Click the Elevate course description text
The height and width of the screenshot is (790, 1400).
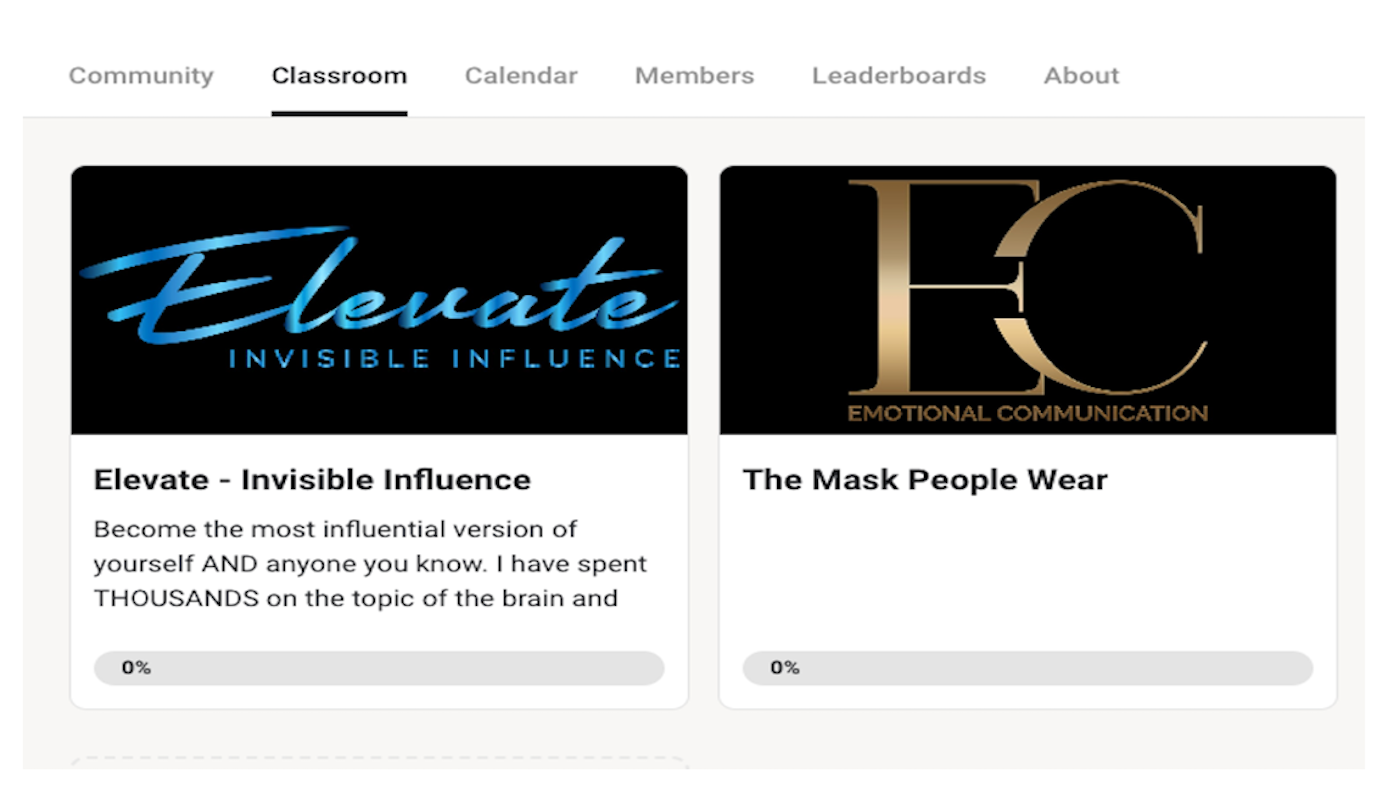(x=370, y=564)
